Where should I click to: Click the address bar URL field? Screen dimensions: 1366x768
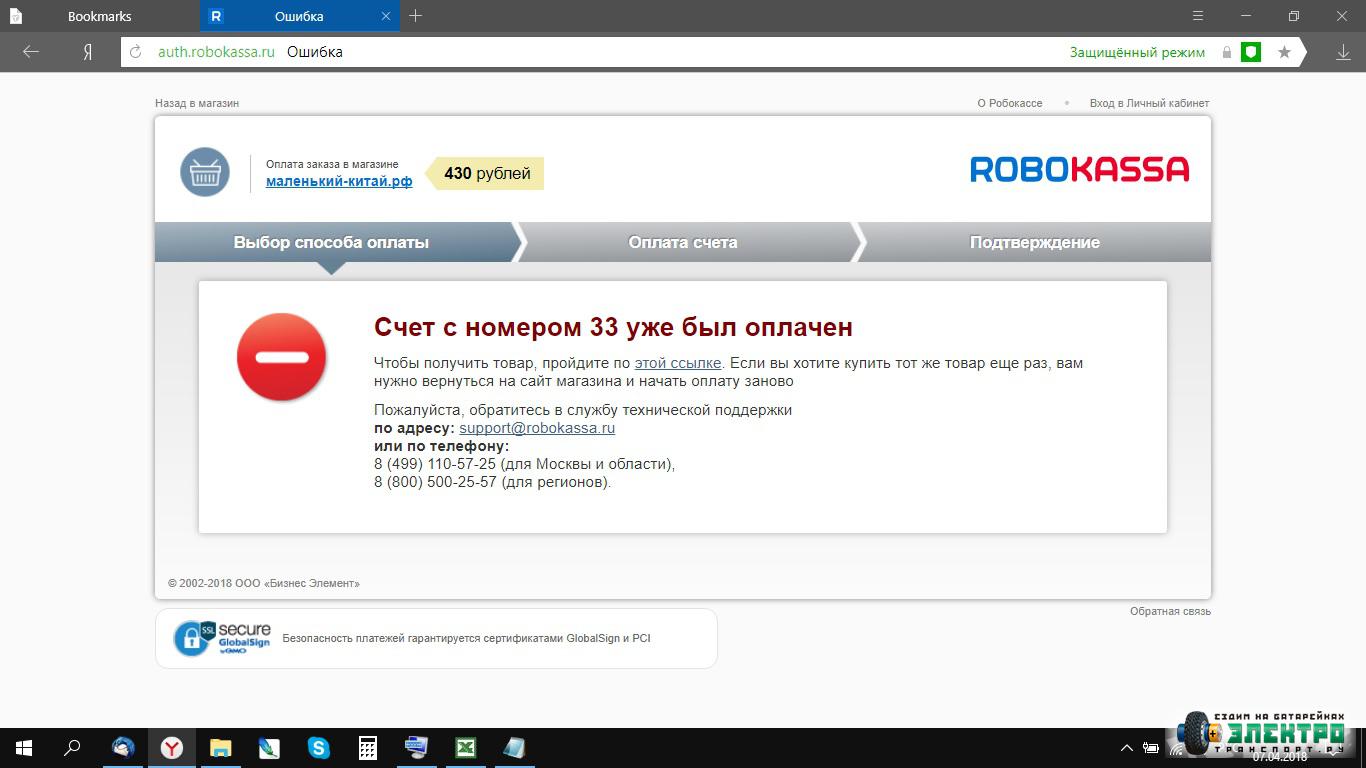[x=600, y=52]
